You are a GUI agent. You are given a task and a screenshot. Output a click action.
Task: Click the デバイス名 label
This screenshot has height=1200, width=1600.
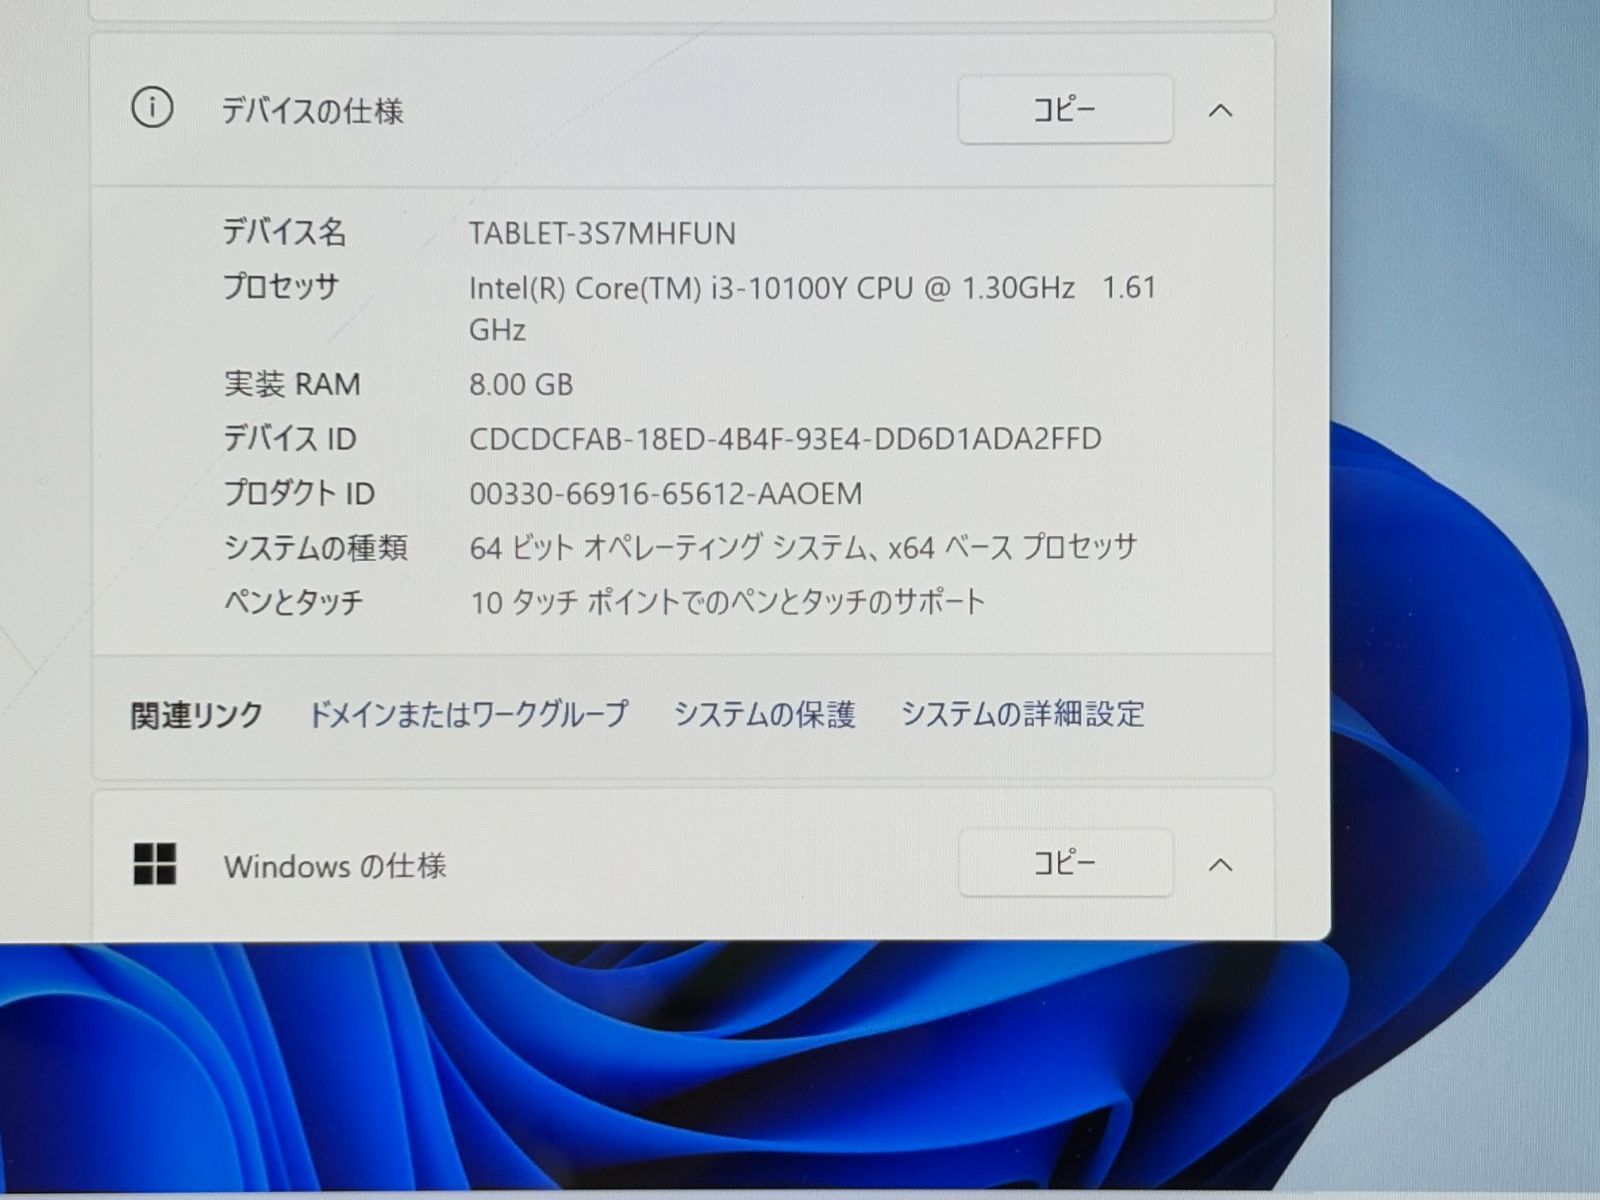point(284,233)
